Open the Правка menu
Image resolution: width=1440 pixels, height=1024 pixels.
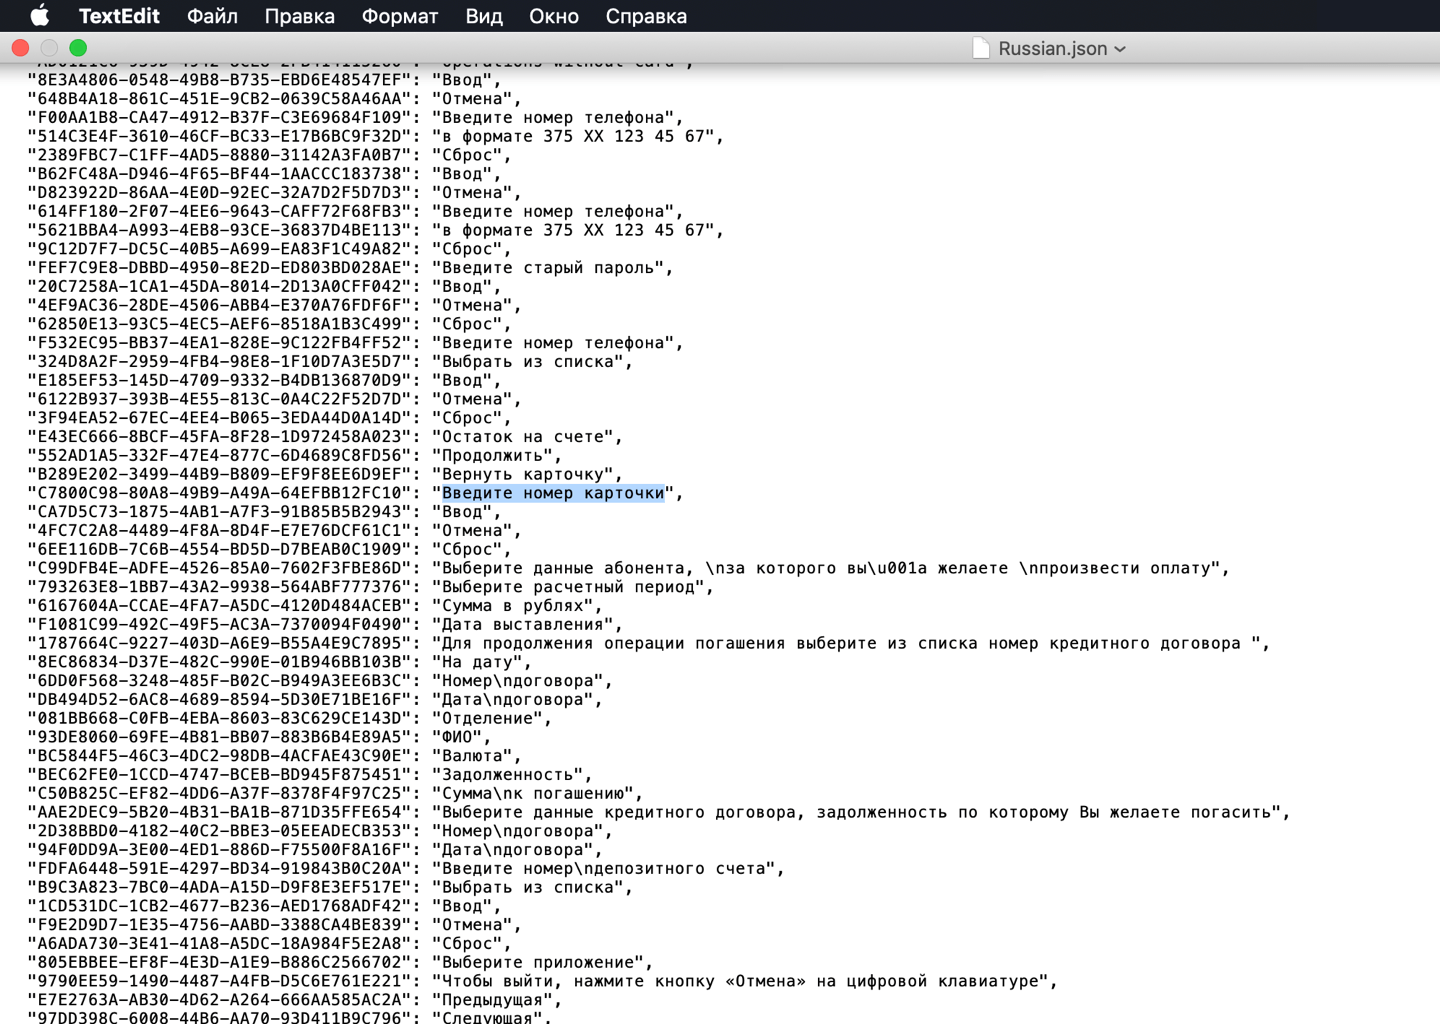coord(299,16)
